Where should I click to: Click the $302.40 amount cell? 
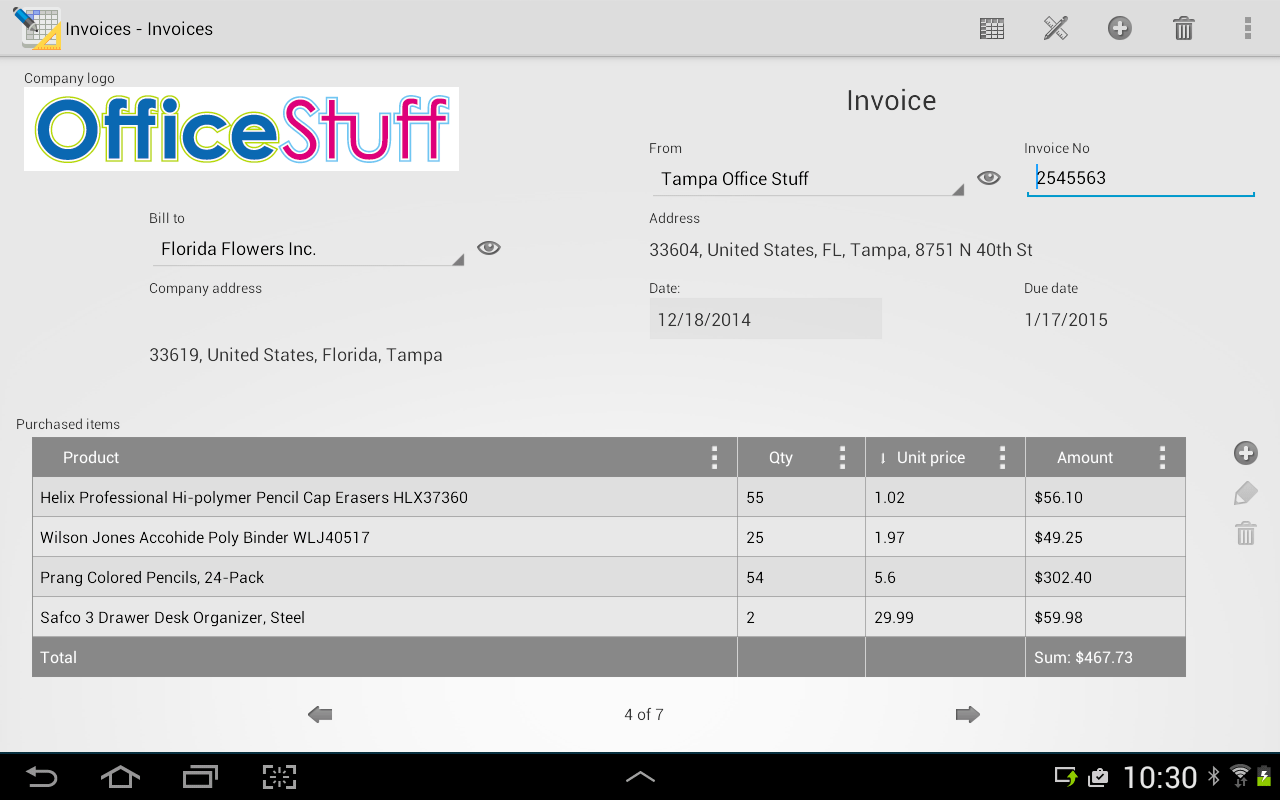click(1105, 577)
